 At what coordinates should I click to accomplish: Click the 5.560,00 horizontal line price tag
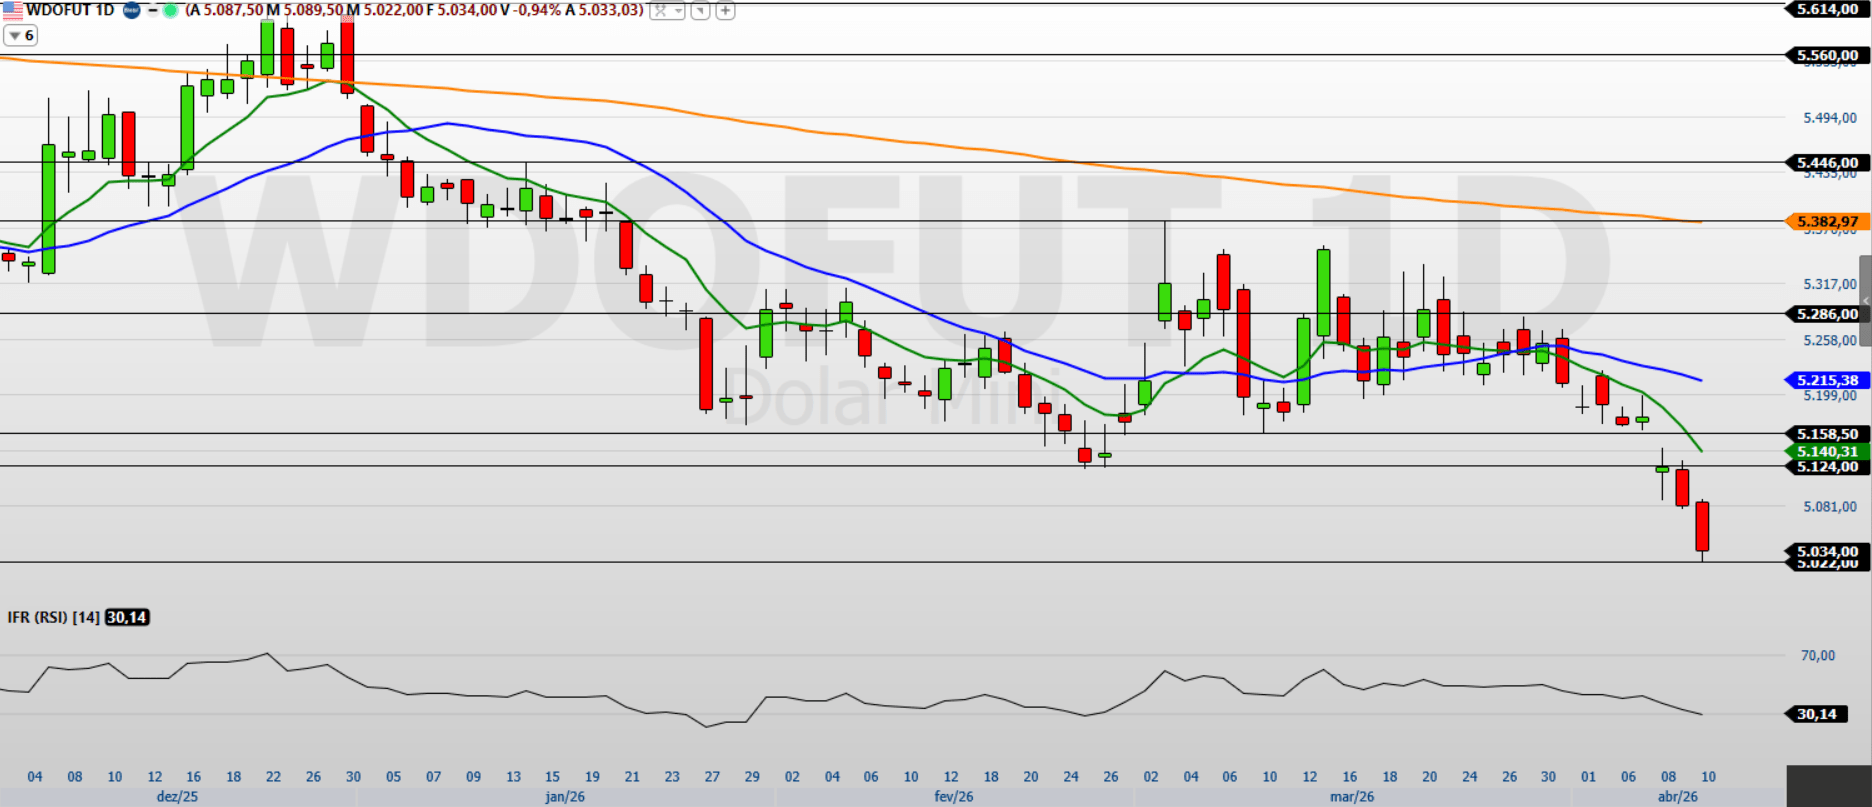[1827, 55]
